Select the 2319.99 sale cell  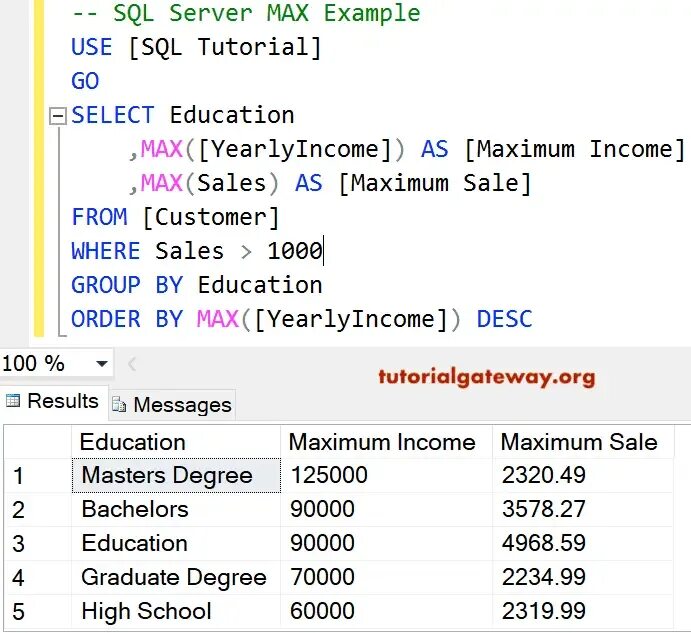[583, 611]
